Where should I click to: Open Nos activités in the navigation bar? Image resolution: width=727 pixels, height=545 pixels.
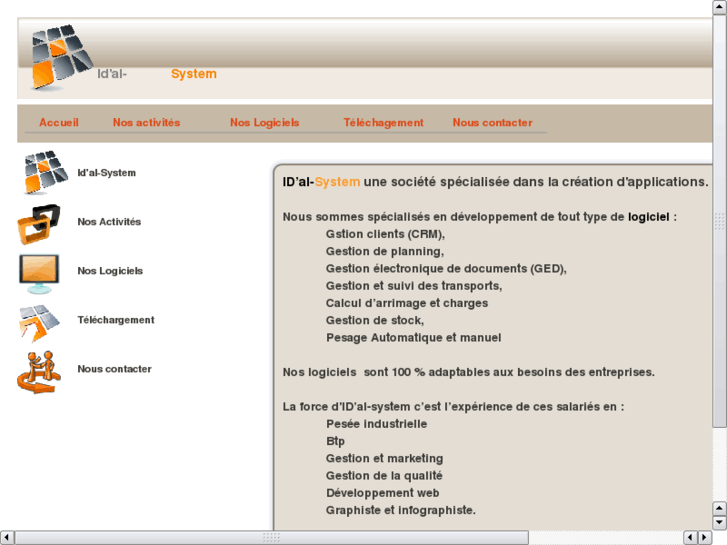(x=147, y=122)
